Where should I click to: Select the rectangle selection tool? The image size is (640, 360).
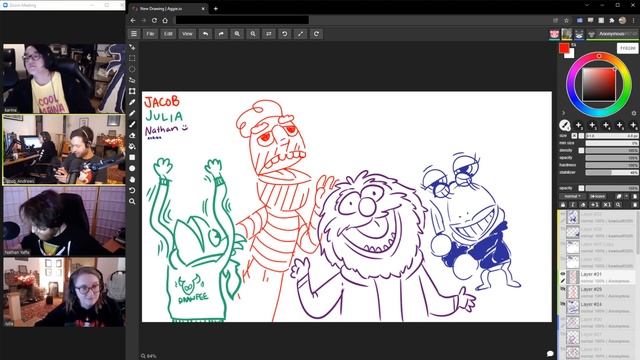click(x=132, y=58)
